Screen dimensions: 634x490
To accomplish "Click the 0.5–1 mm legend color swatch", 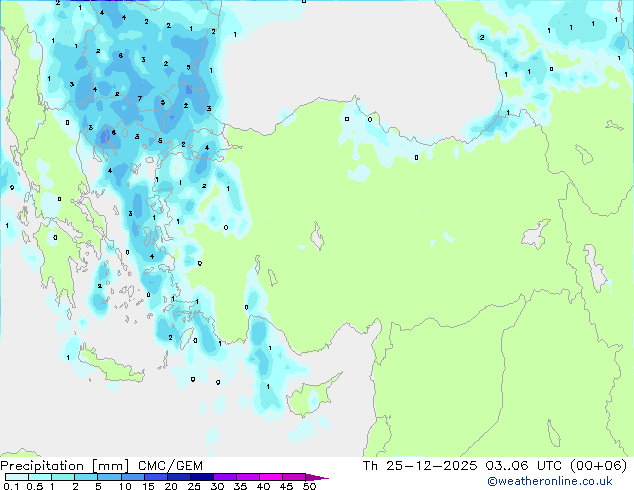I will tap(40, 477).
